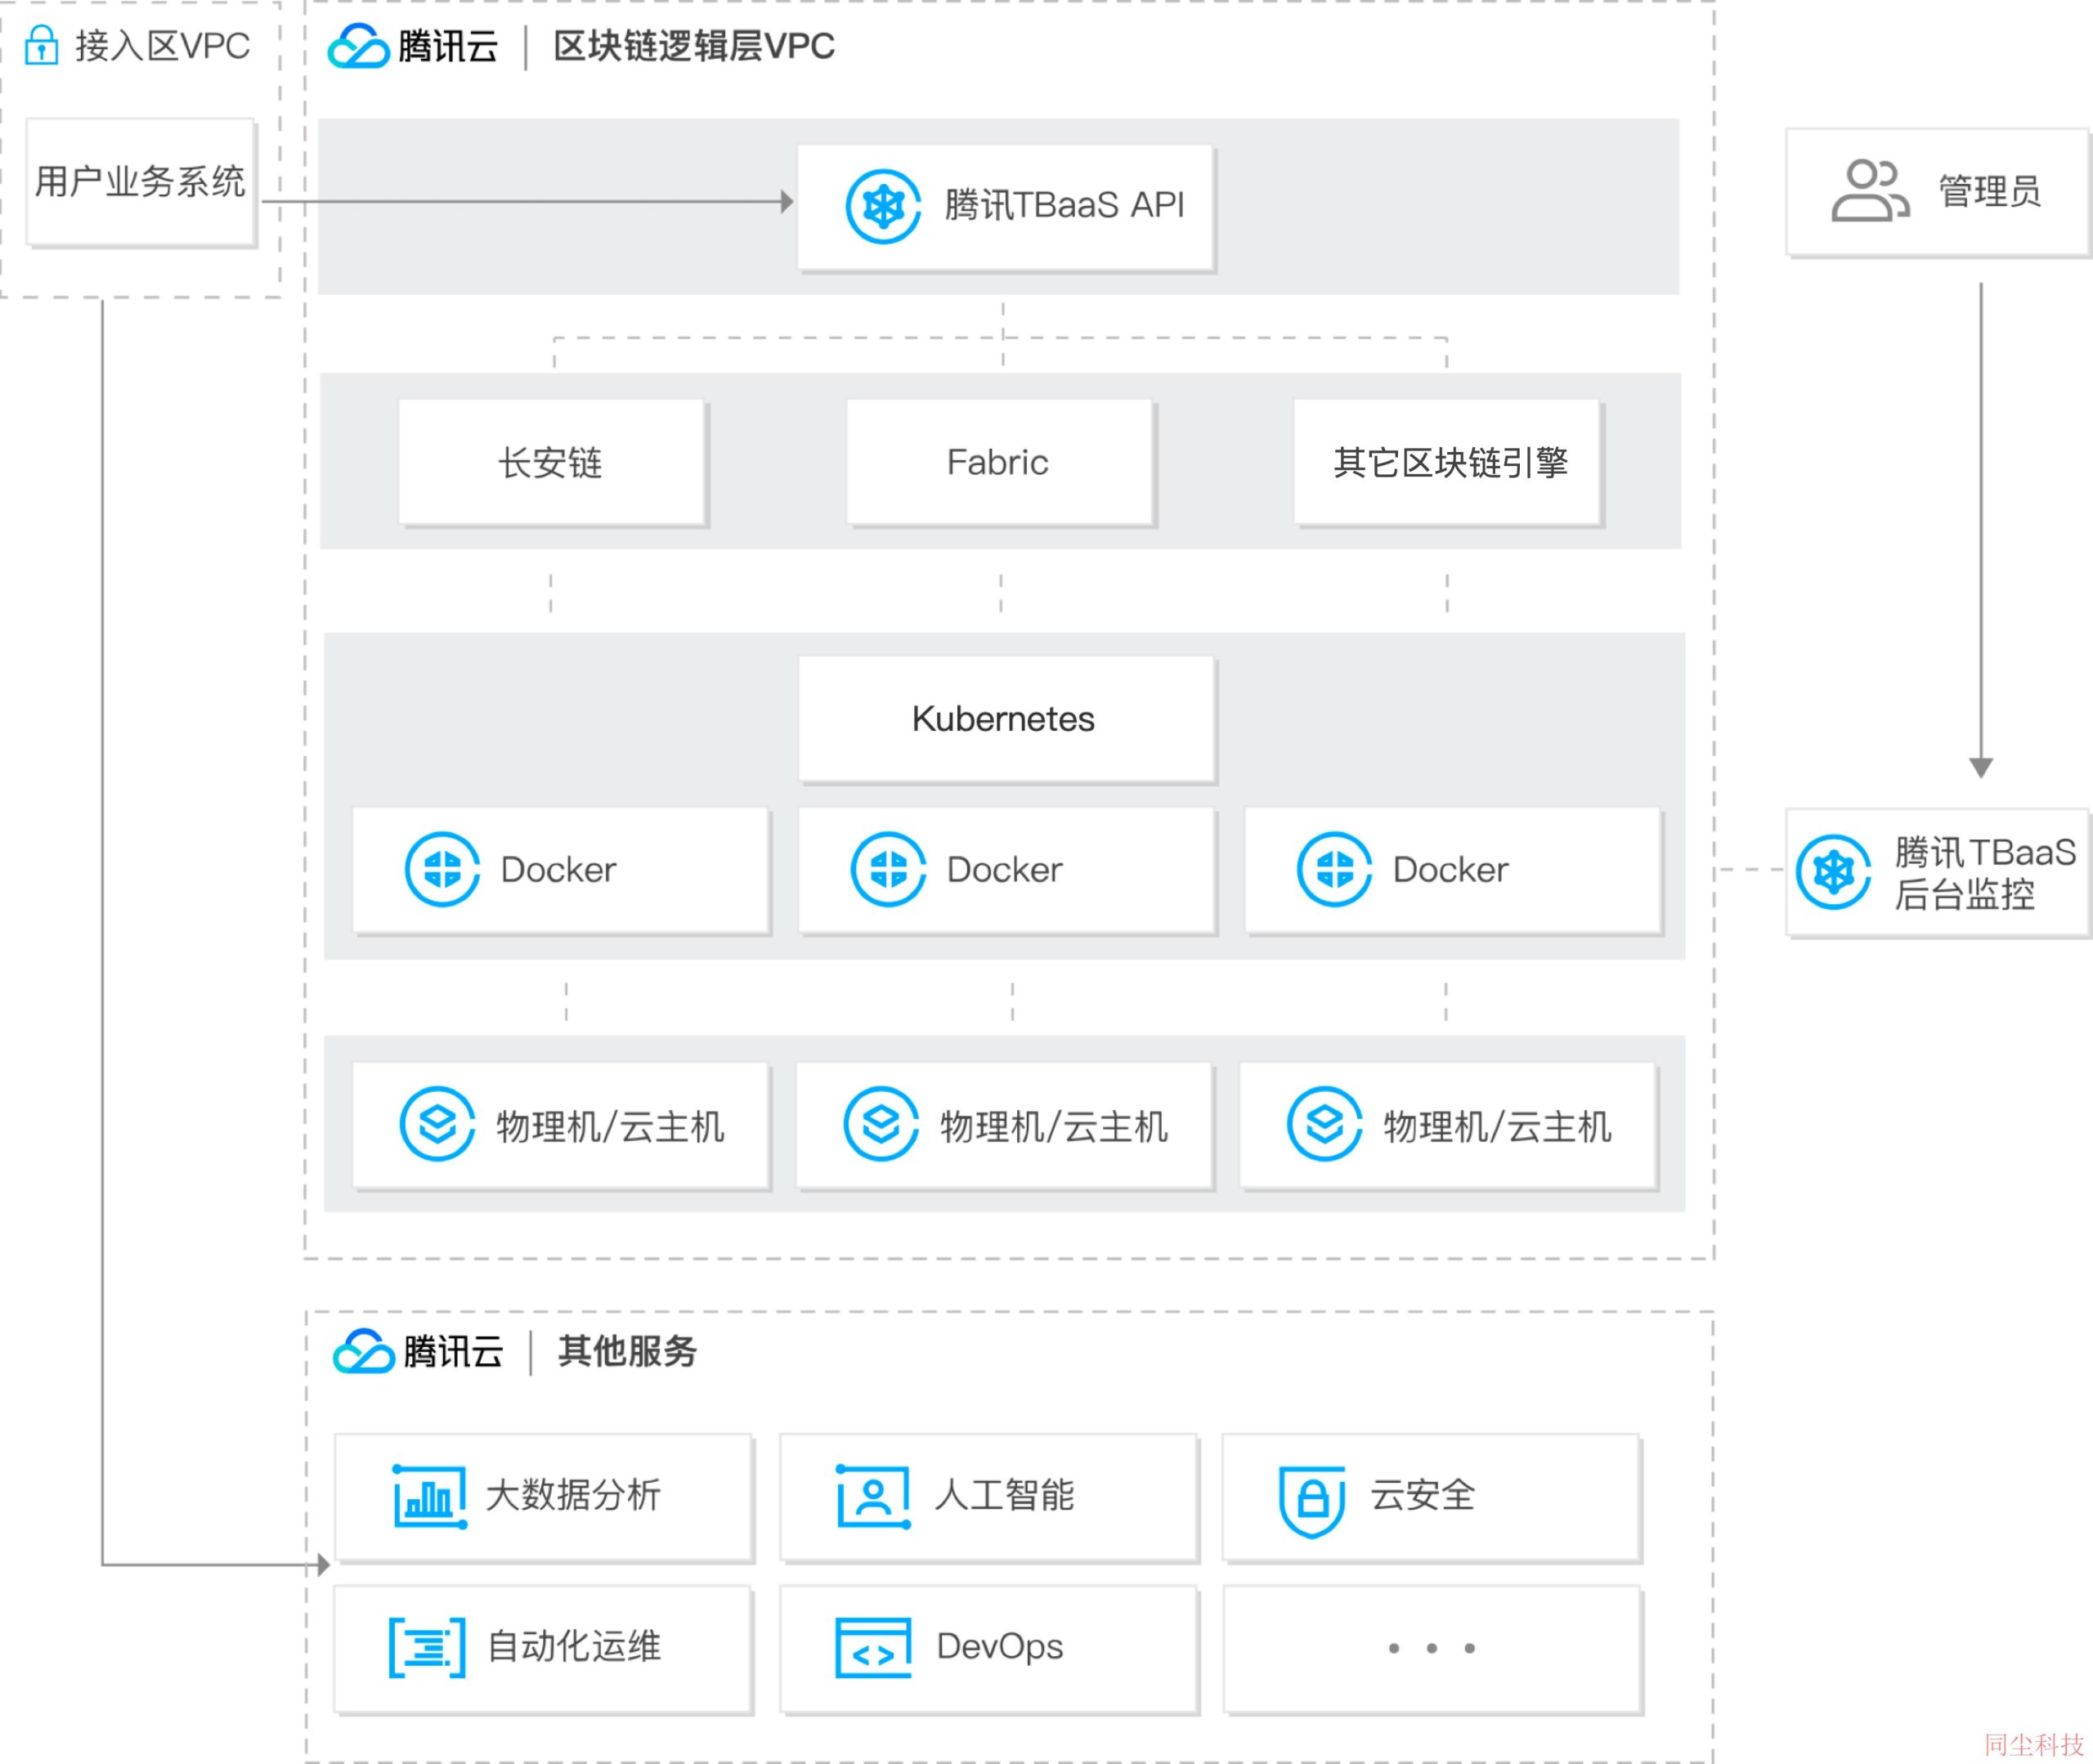Select the 长安链 box
2093x1764 pixels.
(x=552, y=462)
